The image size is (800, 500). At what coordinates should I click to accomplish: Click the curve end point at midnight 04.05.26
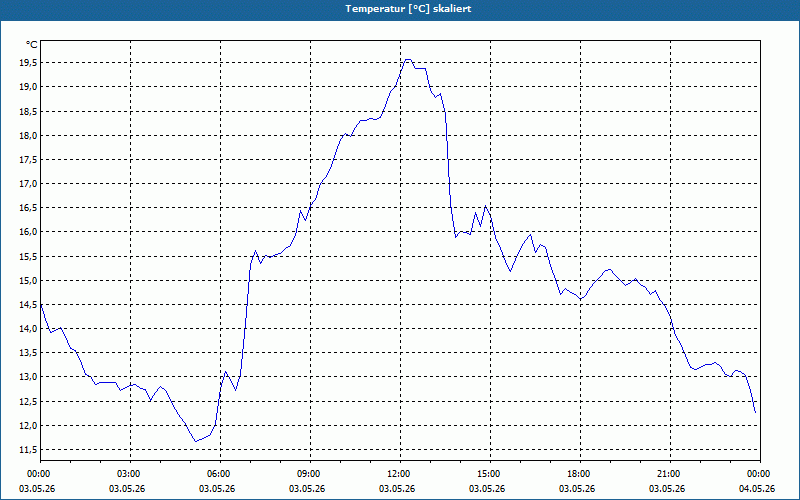pos(755,412)
